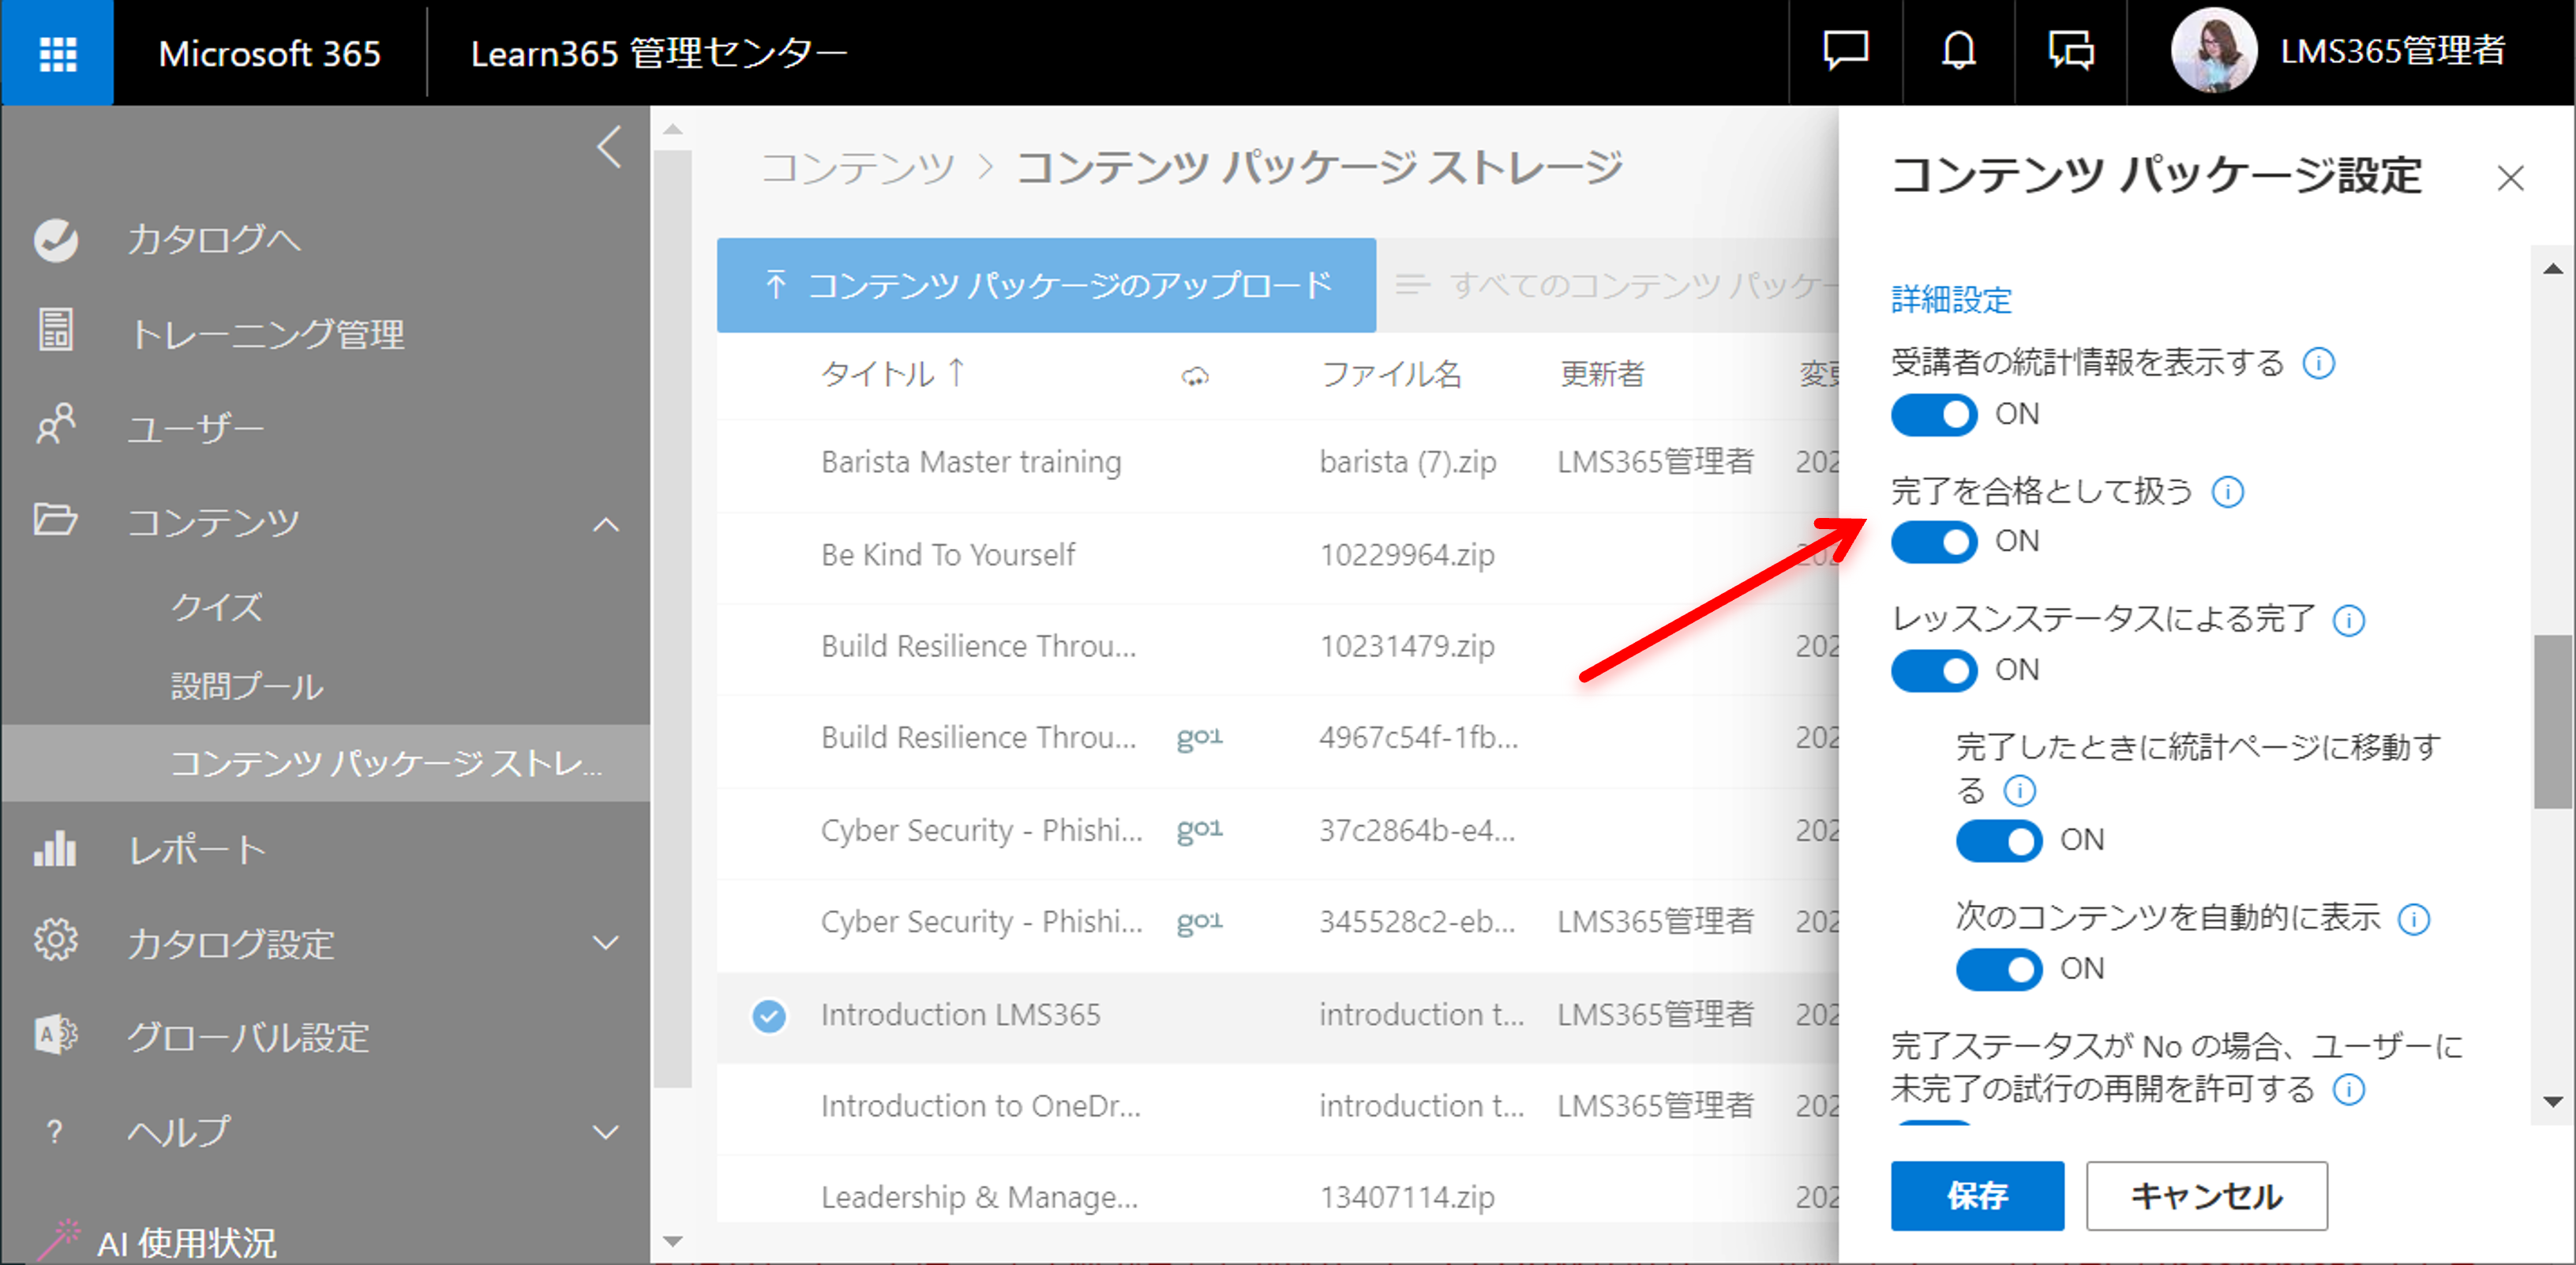The width and height of the screenshot is (2576, 1265).
Task: Click the ファイル名 column header
Action: (x=1391, y=375)
